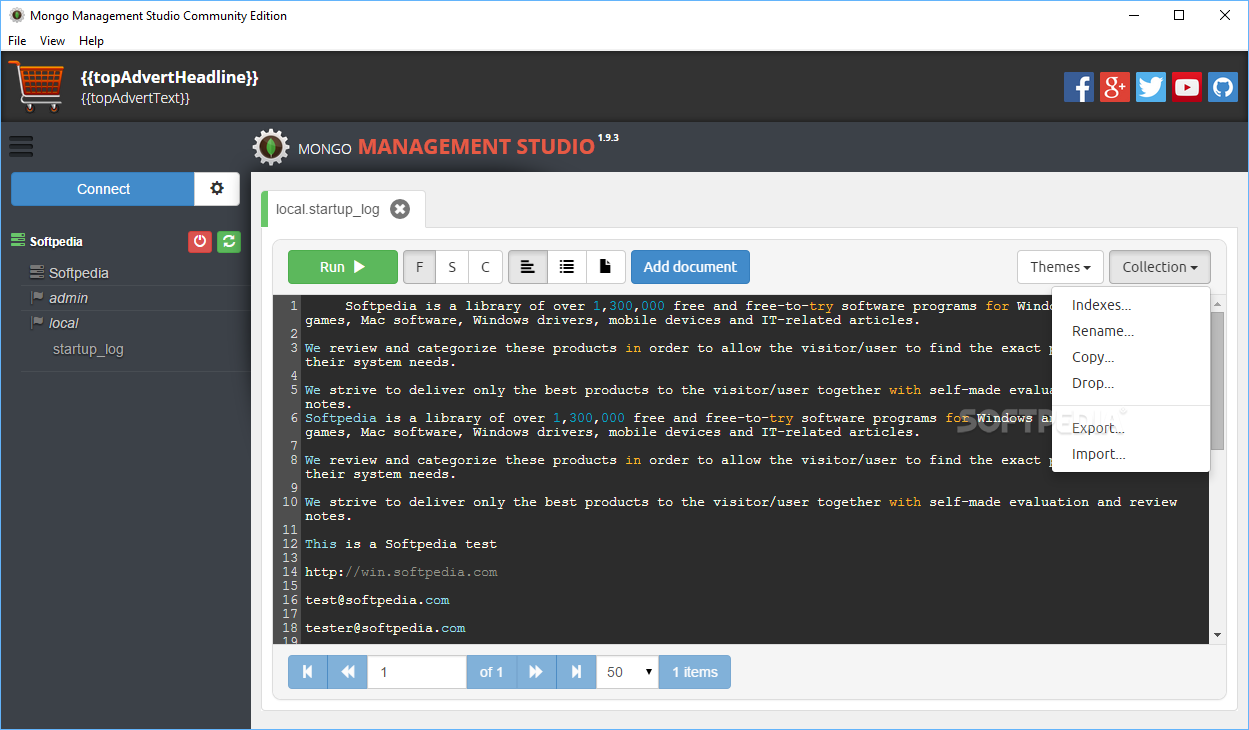Go to last page of results
1249x730 pixels.
(576, 672)
